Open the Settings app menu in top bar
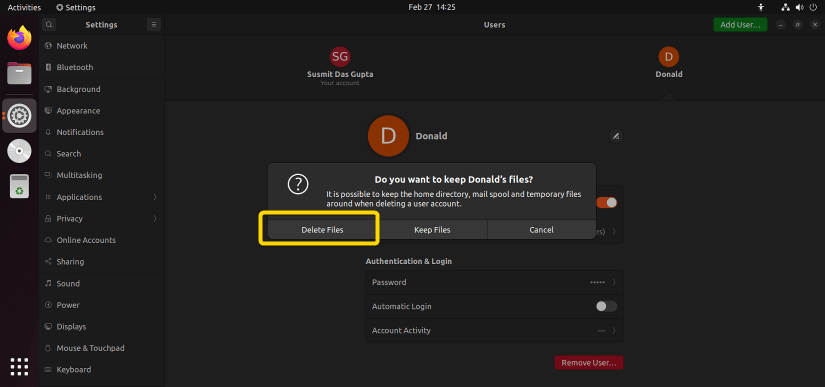The image size is (825, 387). pos(76,7)
